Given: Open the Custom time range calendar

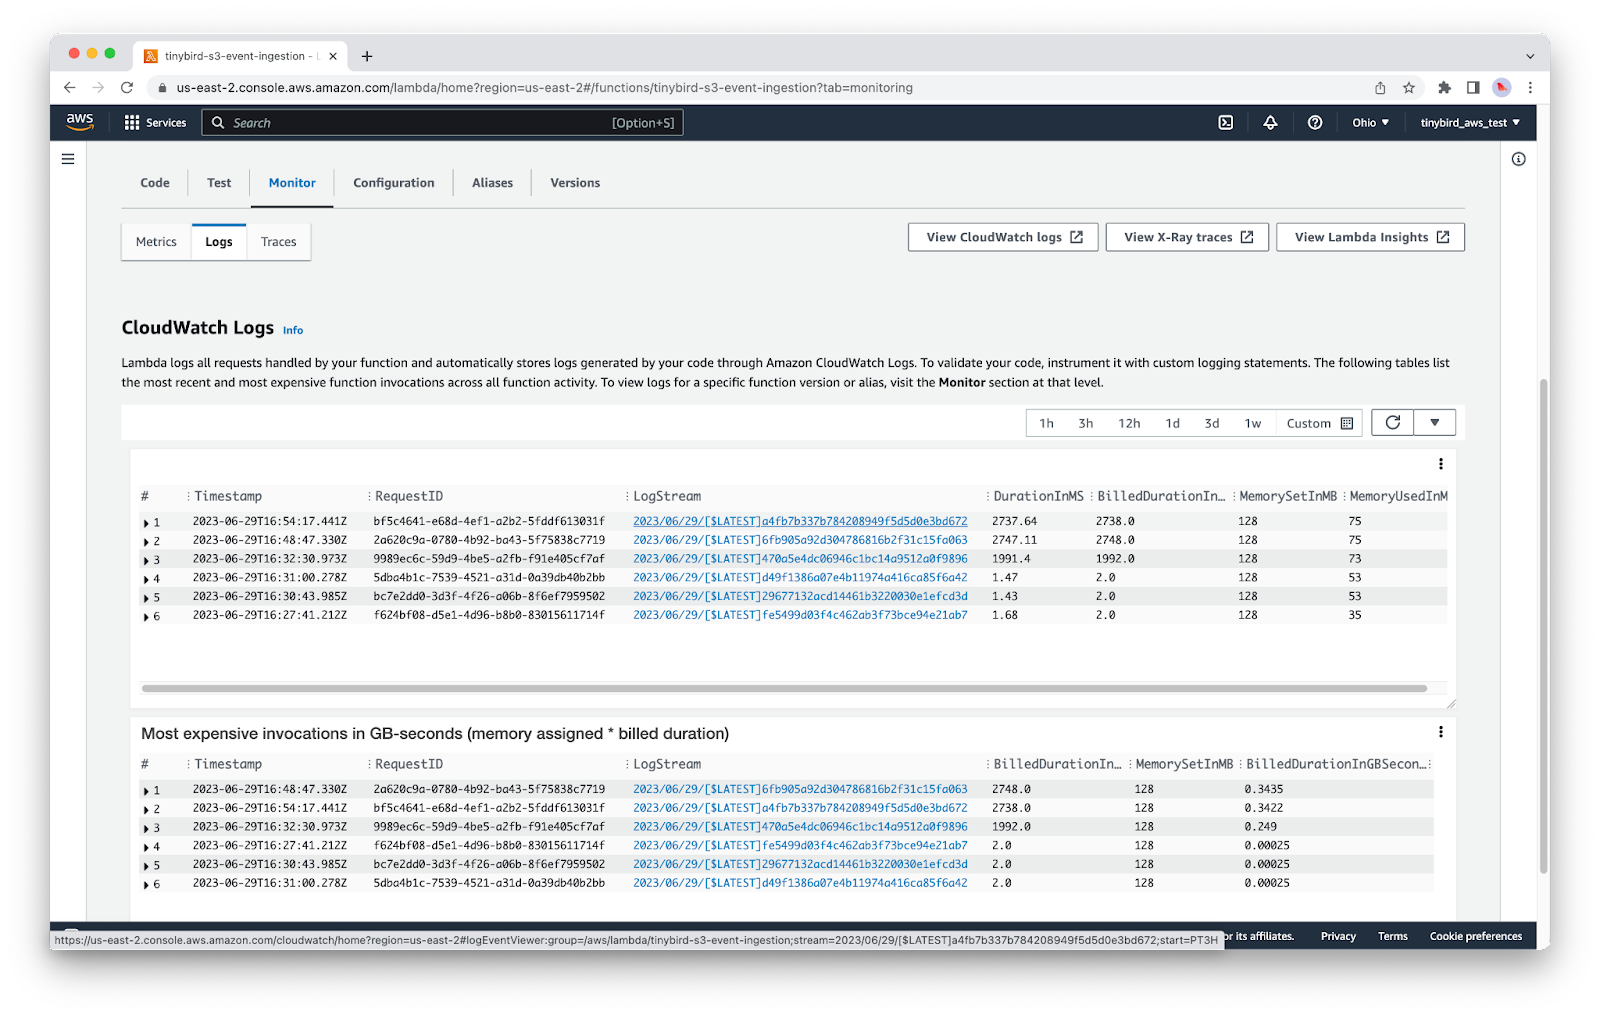Looking at the screenshot, I should tap(1320, 423).
